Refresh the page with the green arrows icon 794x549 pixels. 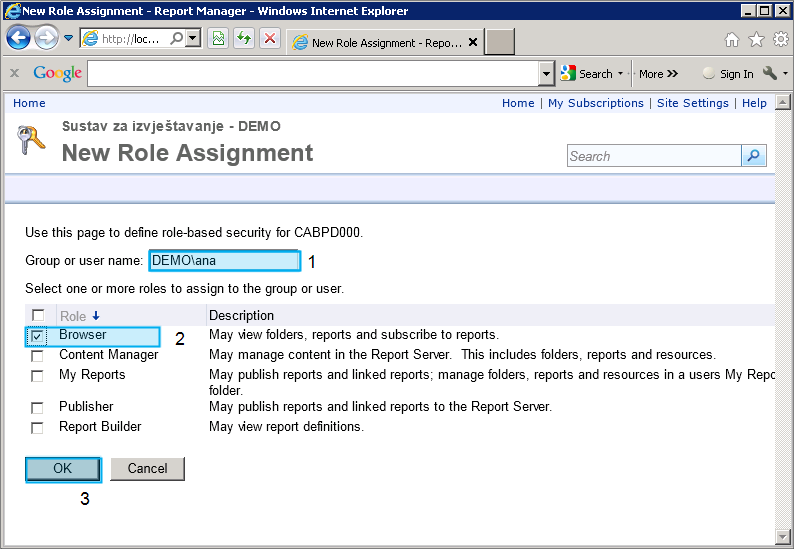coord(244,38)
